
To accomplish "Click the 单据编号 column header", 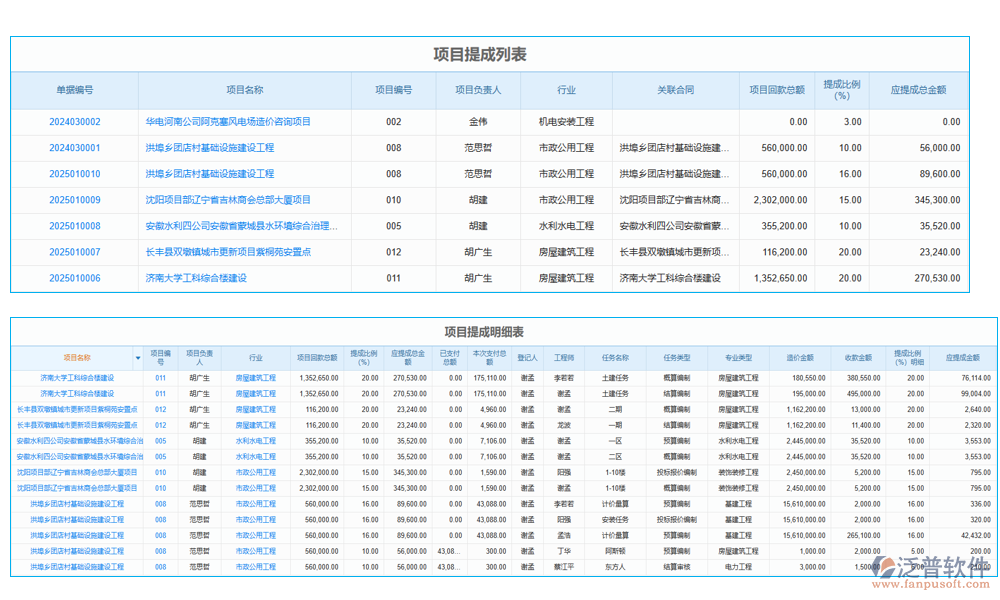I will pyautogui.click(x=75, y=90).
